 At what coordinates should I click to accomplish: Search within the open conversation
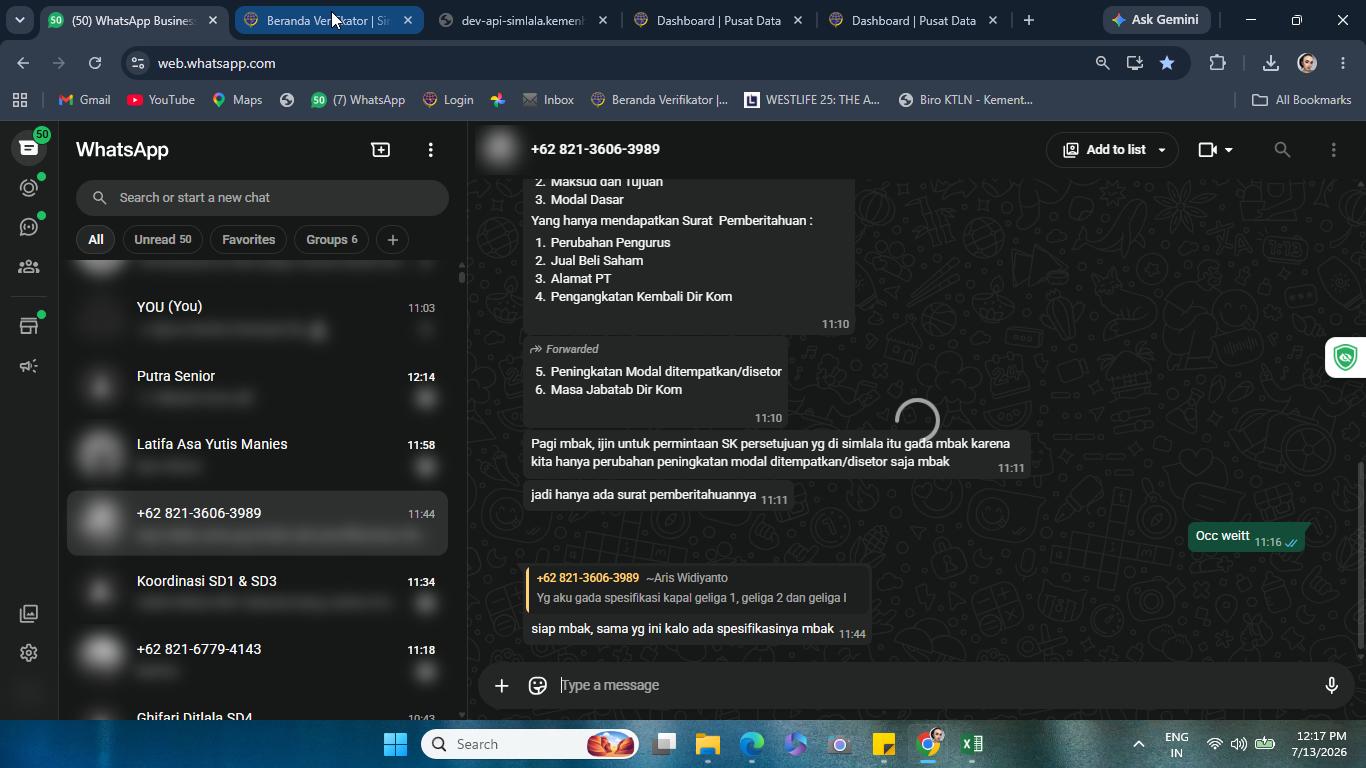[1282, 150]
